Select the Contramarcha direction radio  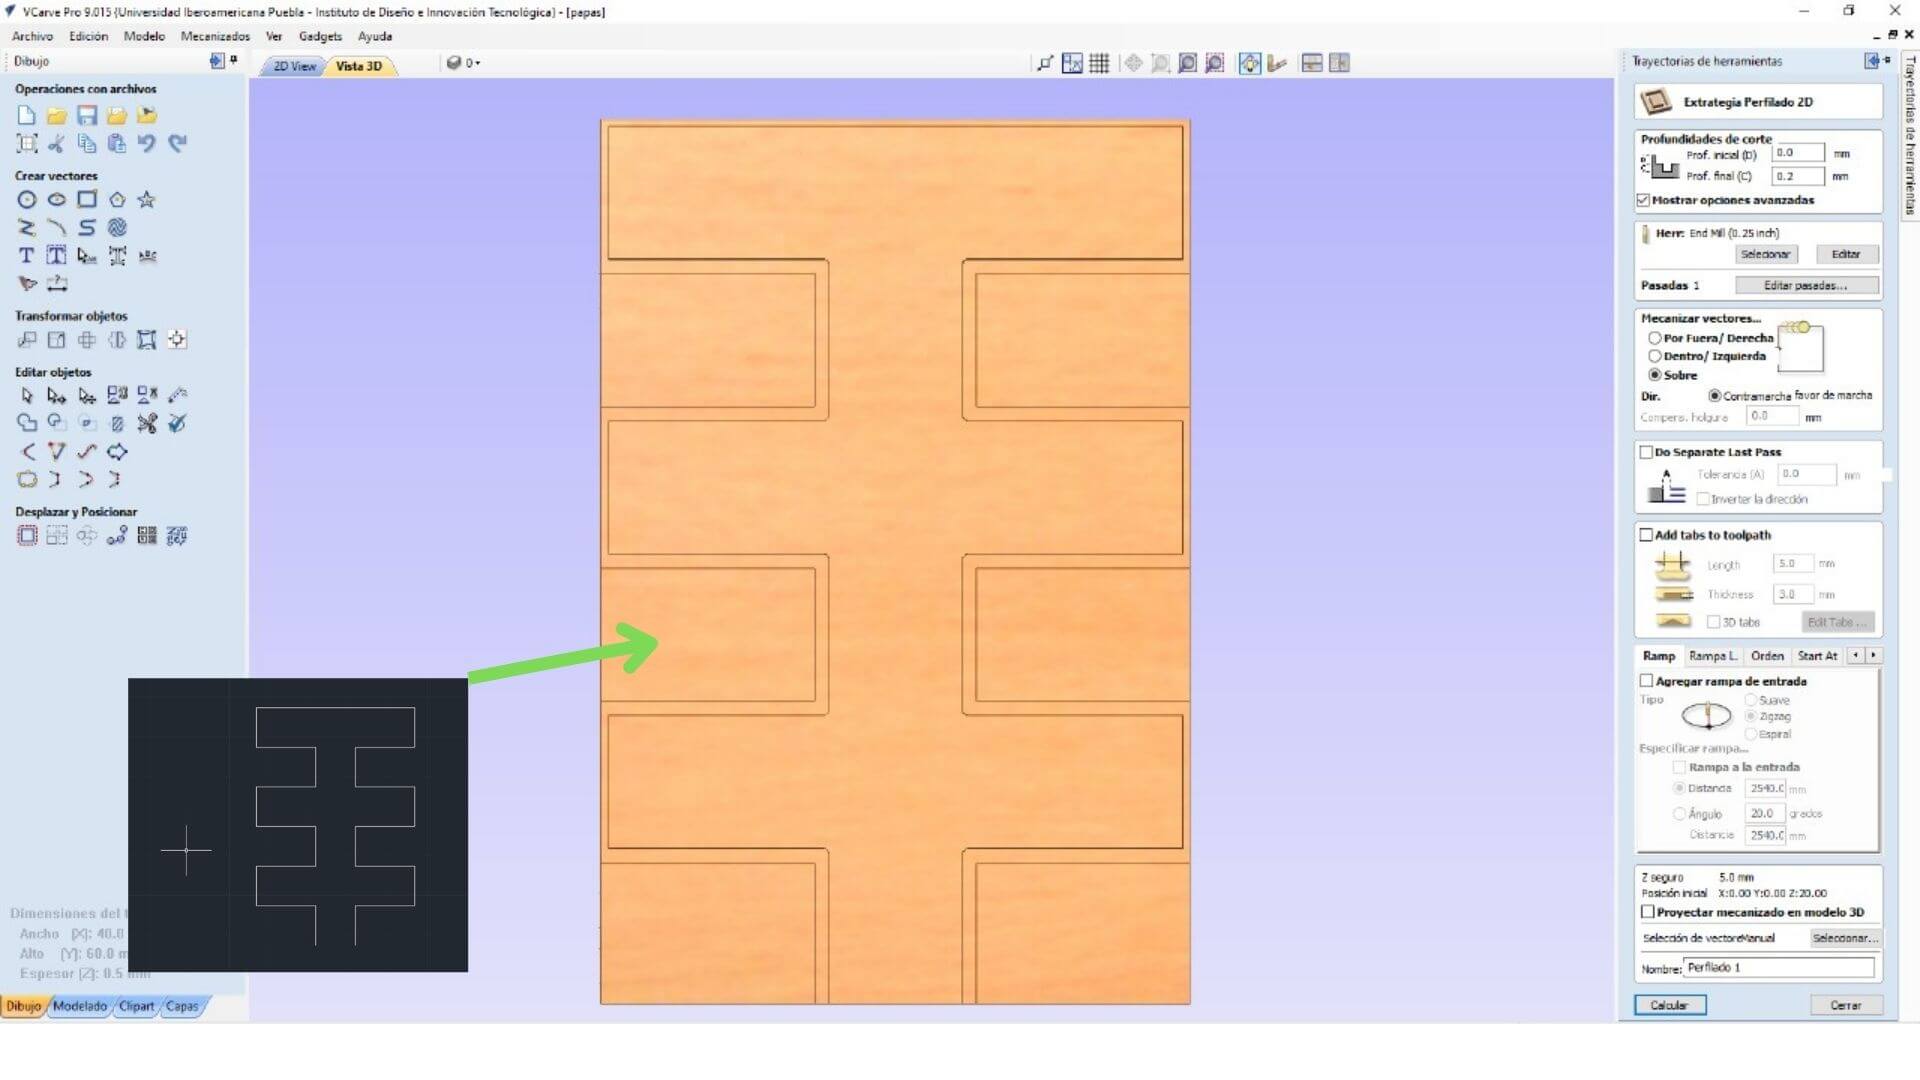(x=1715, y=396)
